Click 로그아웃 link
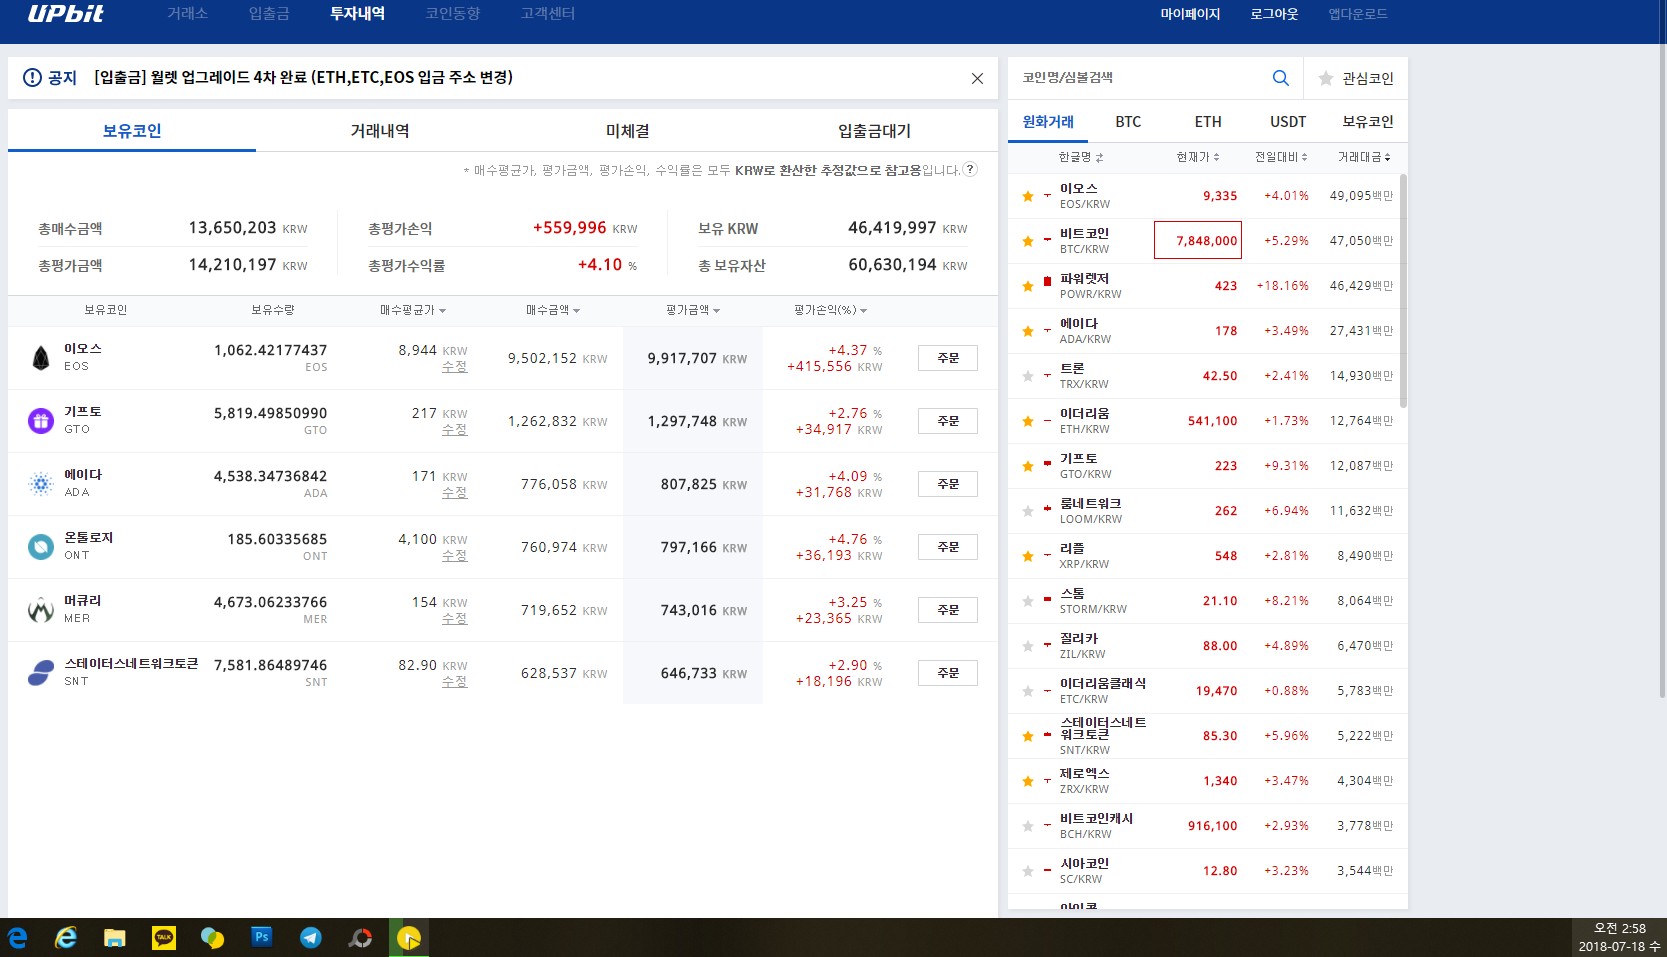 [1274, 14]
